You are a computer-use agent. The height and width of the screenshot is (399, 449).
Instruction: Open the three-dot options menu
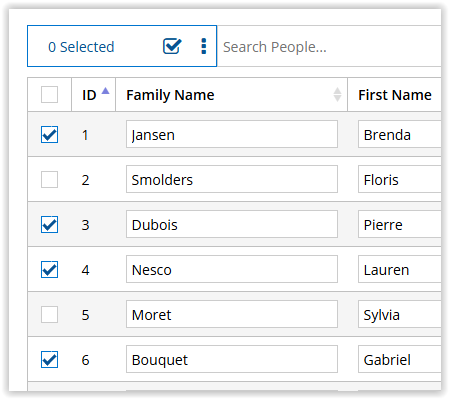(204, 46)
